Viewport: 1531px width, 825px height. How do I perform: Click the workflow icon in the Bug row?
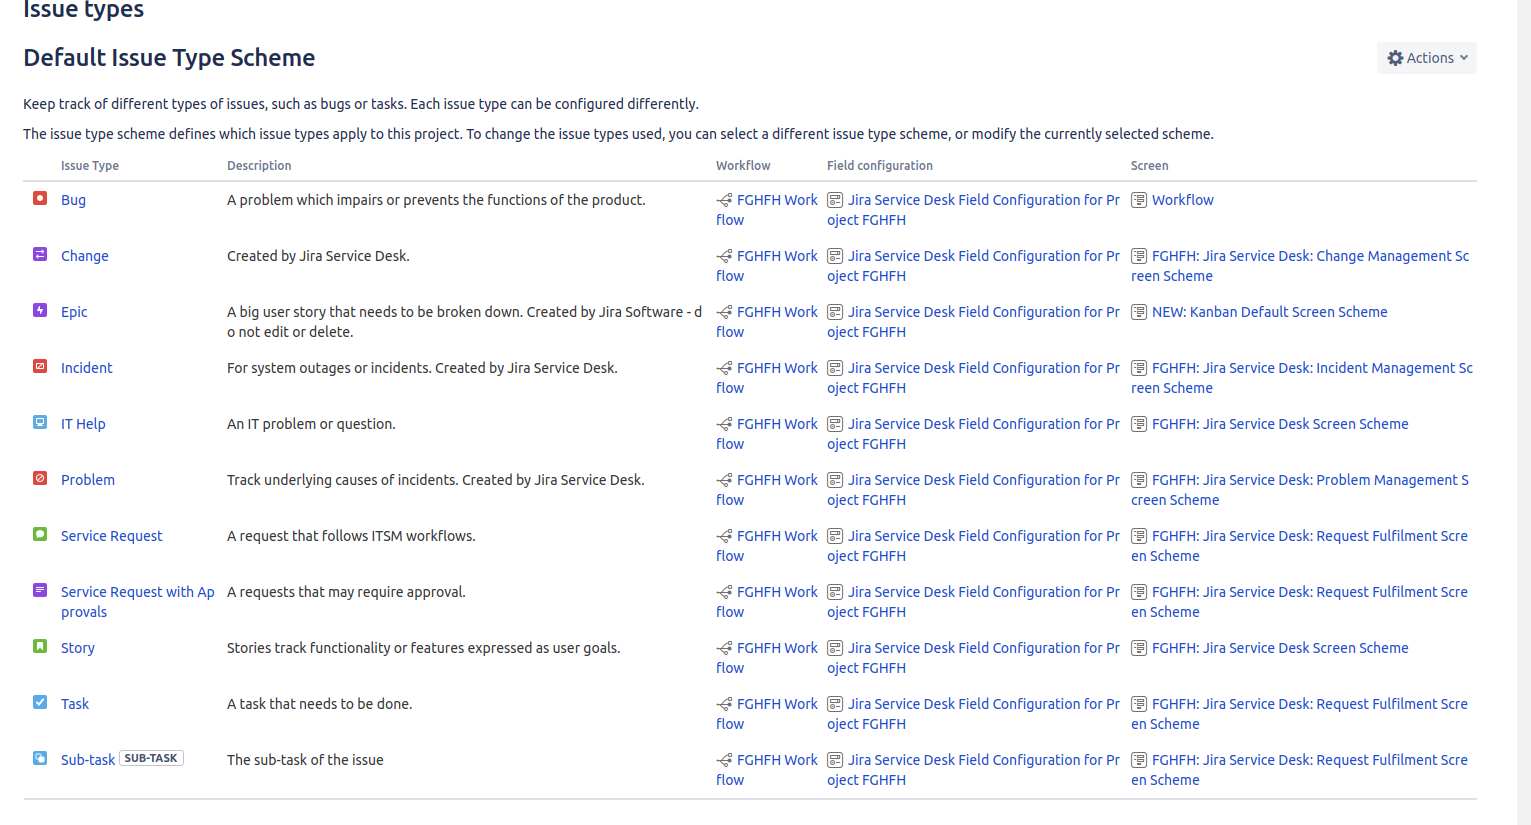pyautogui.click(x=724, y=200)
